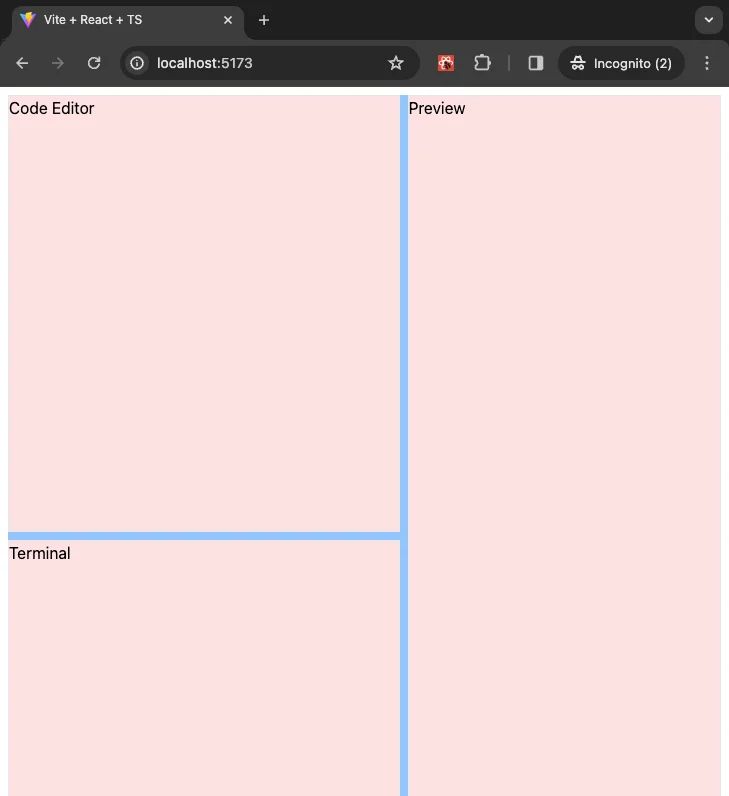Click the red extension icon in toolbar

(446, 63)
